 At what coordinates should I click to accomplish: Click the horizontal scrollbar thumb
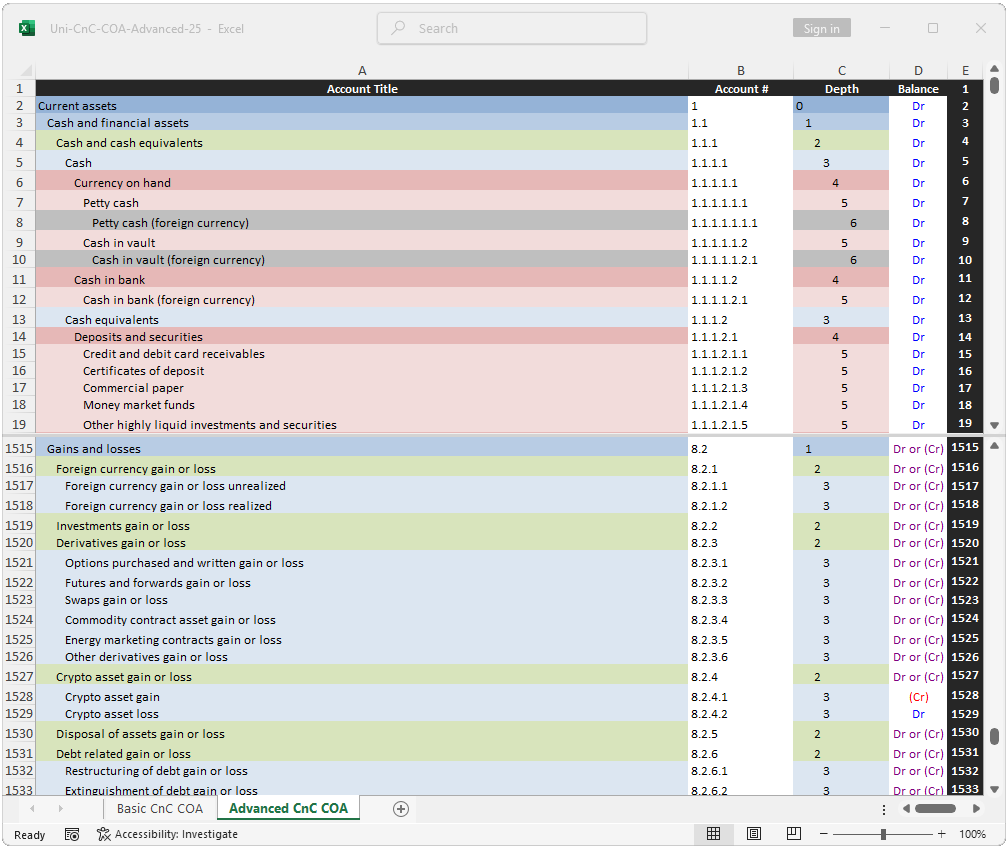[935, 809]
